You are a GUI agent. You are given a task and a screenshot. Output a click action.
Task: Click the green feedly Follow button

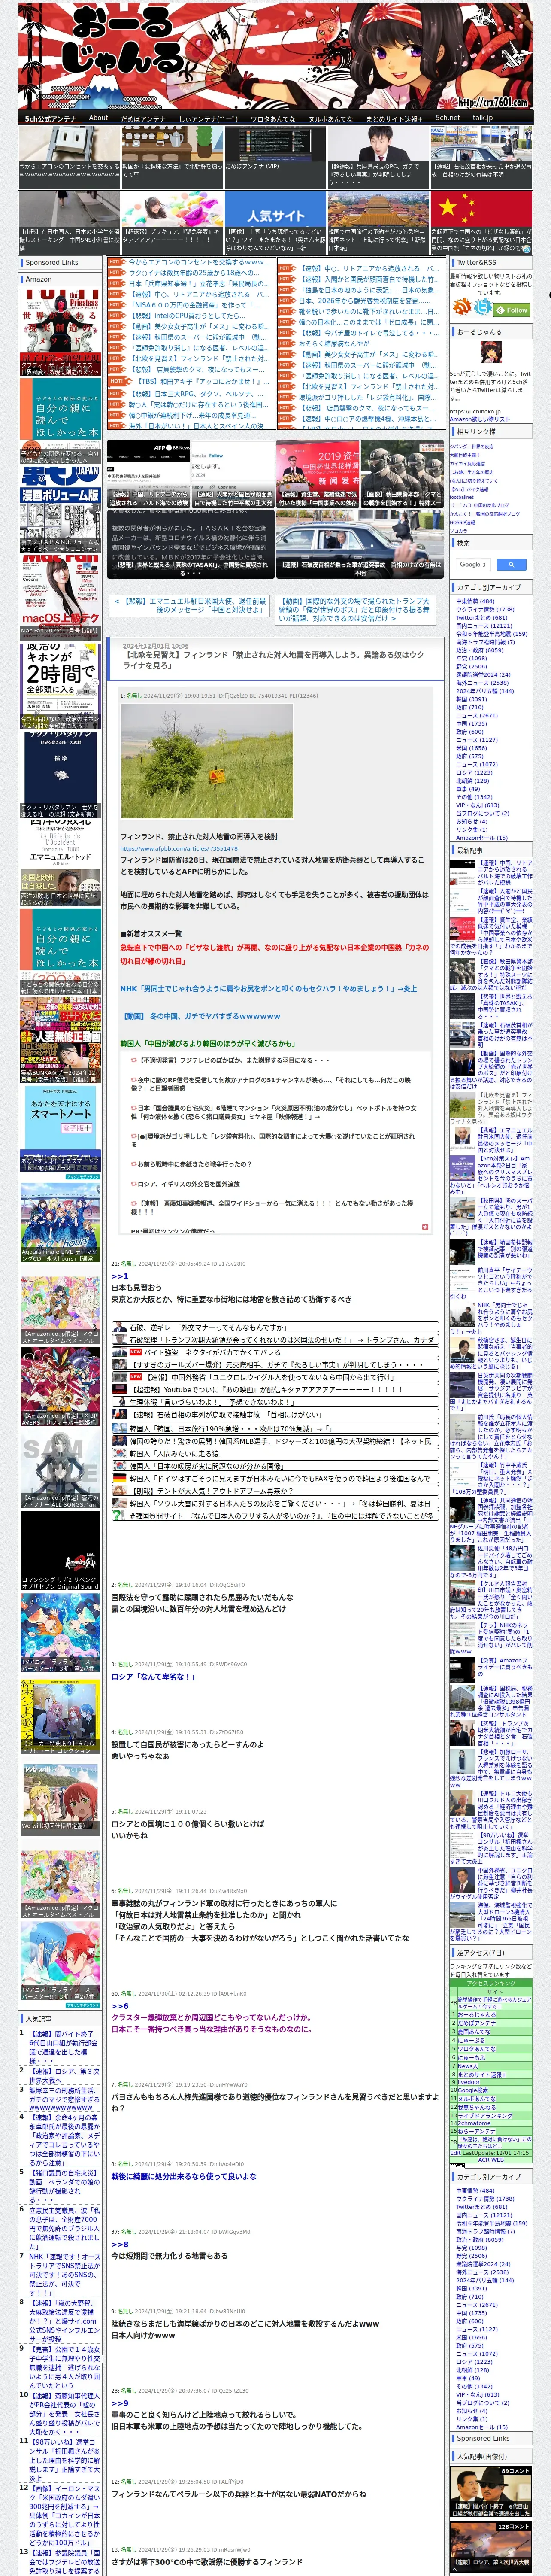[x=512, y=309]
